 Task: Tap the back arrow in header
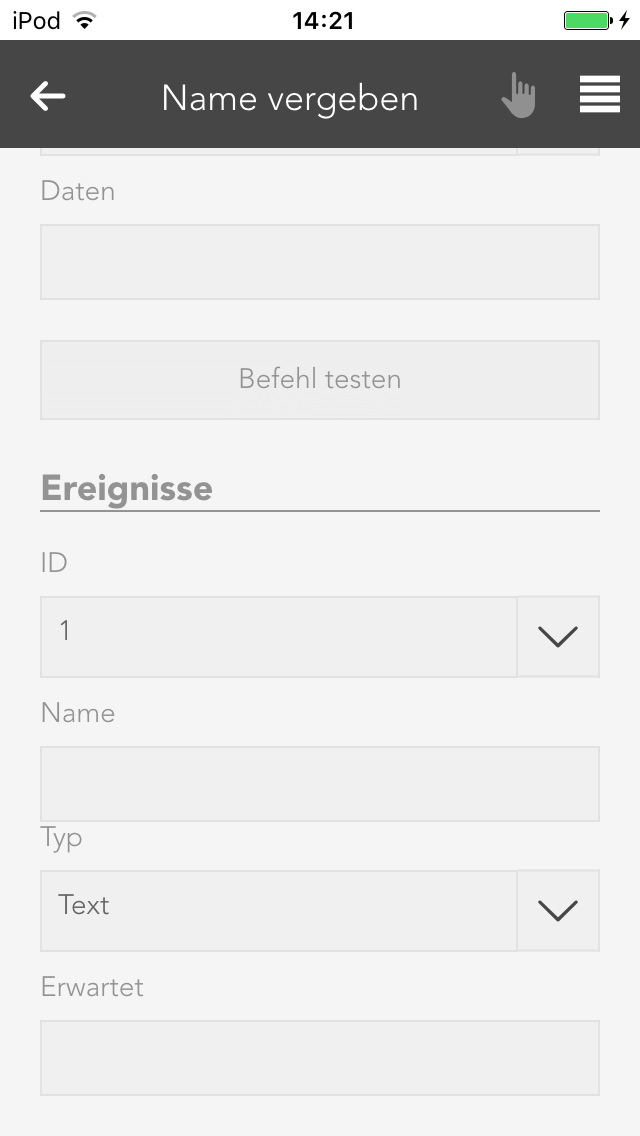pos(48,97)
